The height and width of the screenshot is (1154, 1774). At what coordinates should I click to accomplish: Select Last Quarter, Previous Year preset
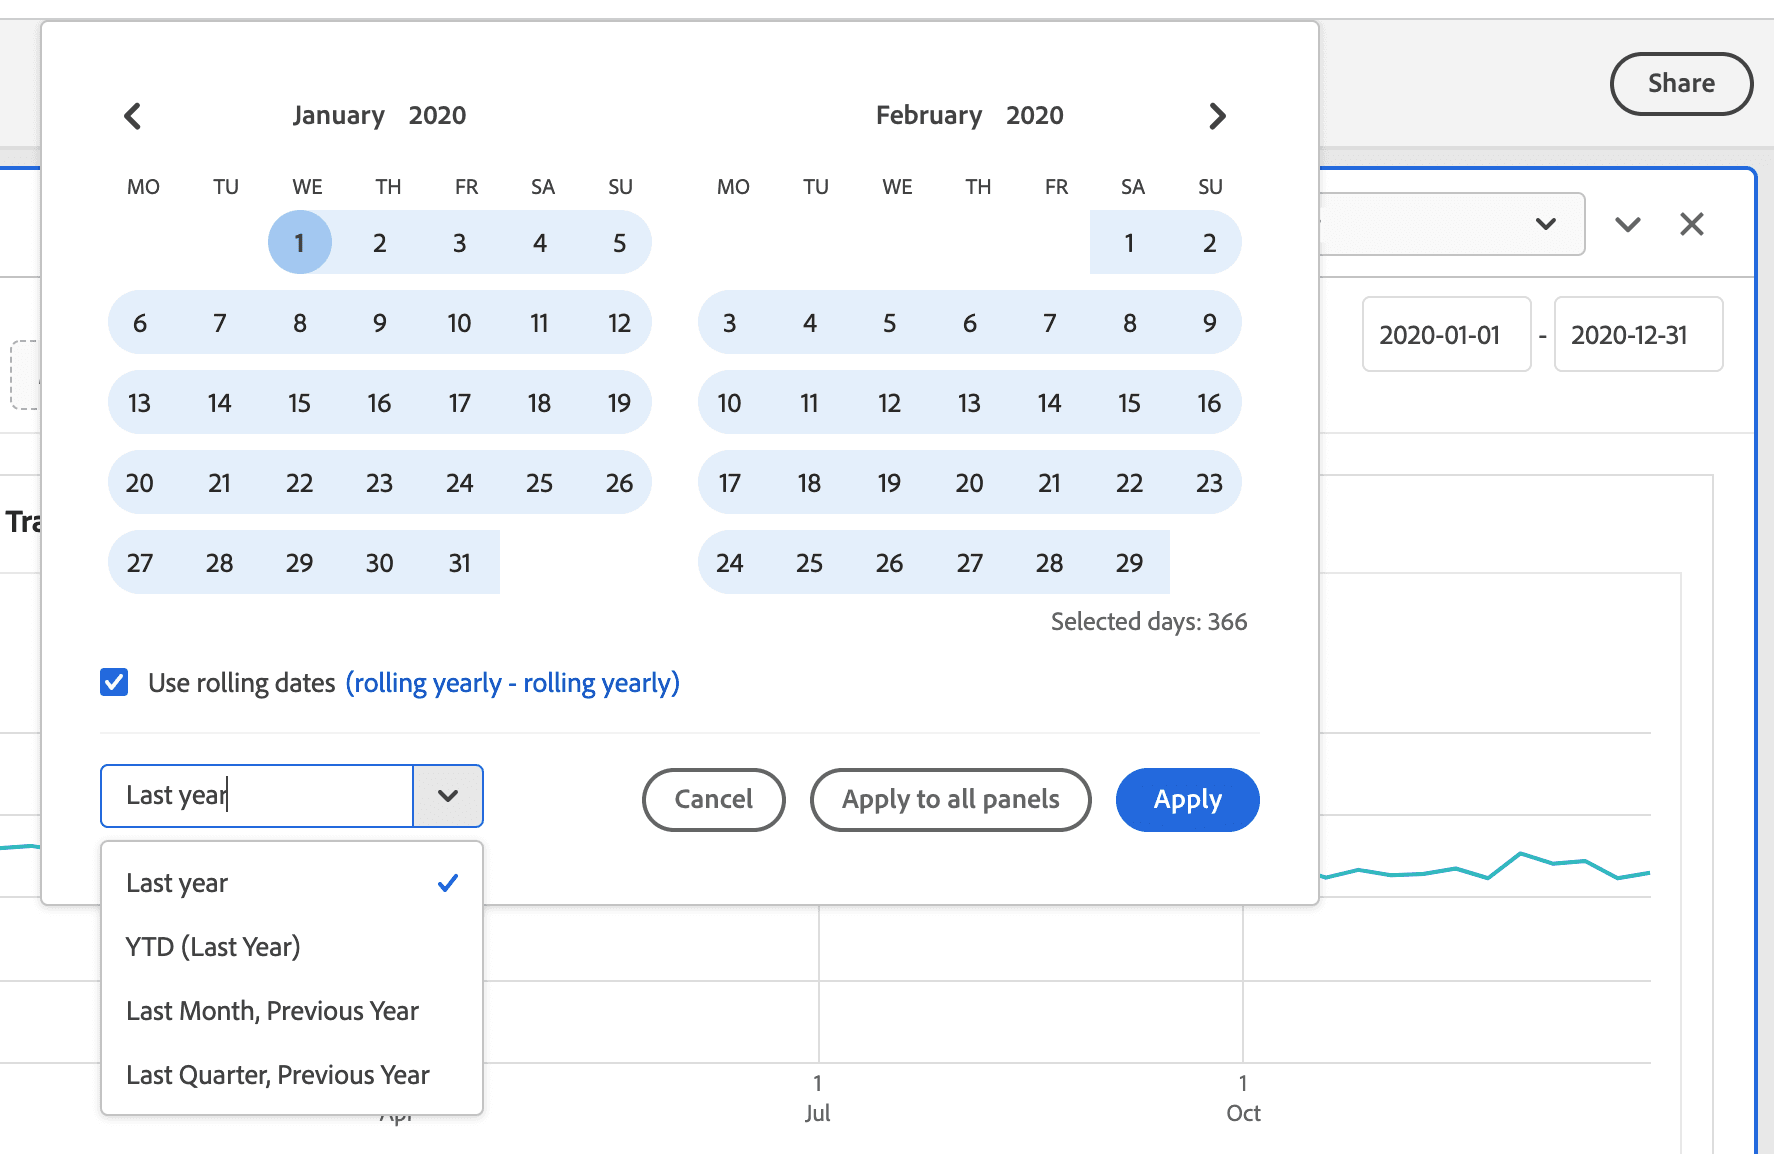[277, 1075]
